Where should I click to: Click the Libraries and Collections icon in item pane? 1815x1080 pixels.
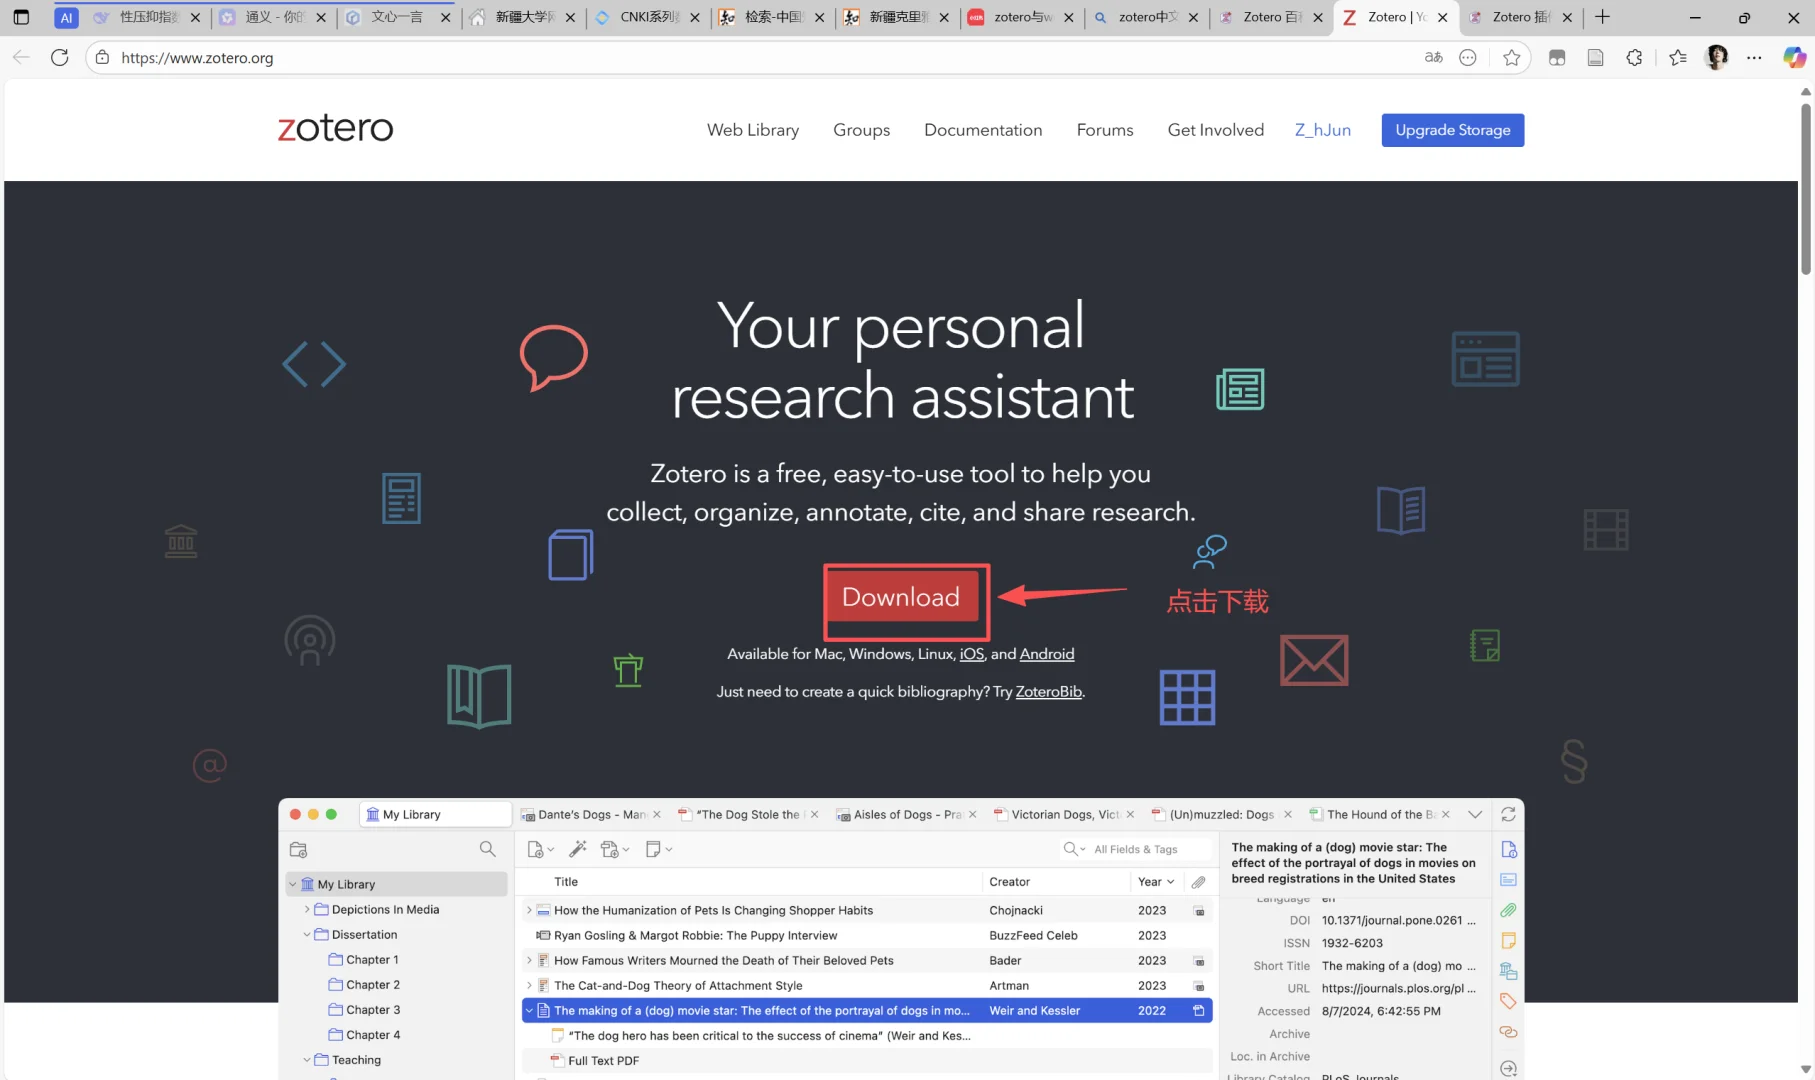[1508, 971]
